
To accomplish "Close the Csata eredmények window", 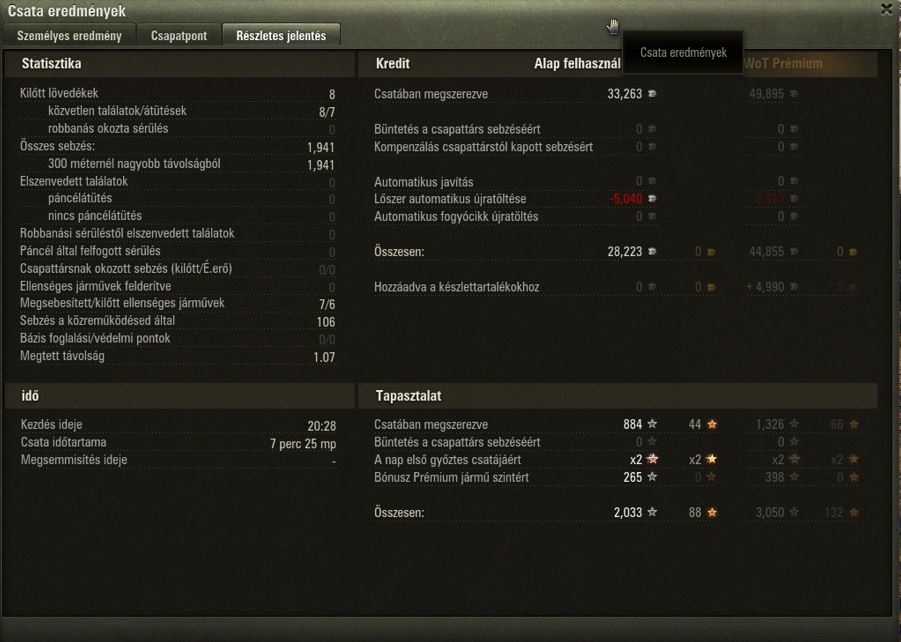I will coord(887,9).
